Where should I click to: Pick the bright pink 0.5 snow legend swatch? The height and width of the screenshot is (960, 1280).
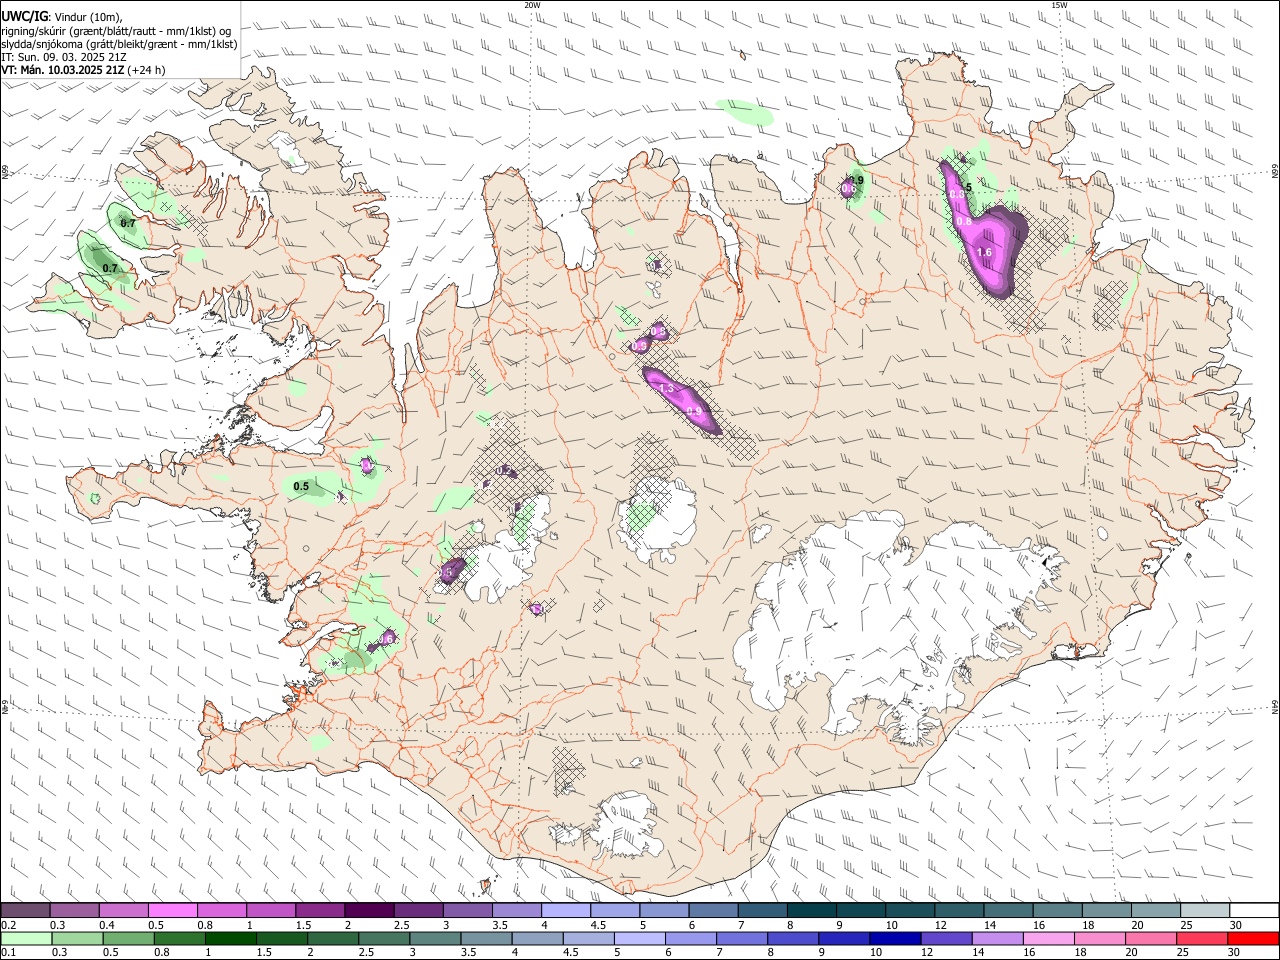point(172,911)
